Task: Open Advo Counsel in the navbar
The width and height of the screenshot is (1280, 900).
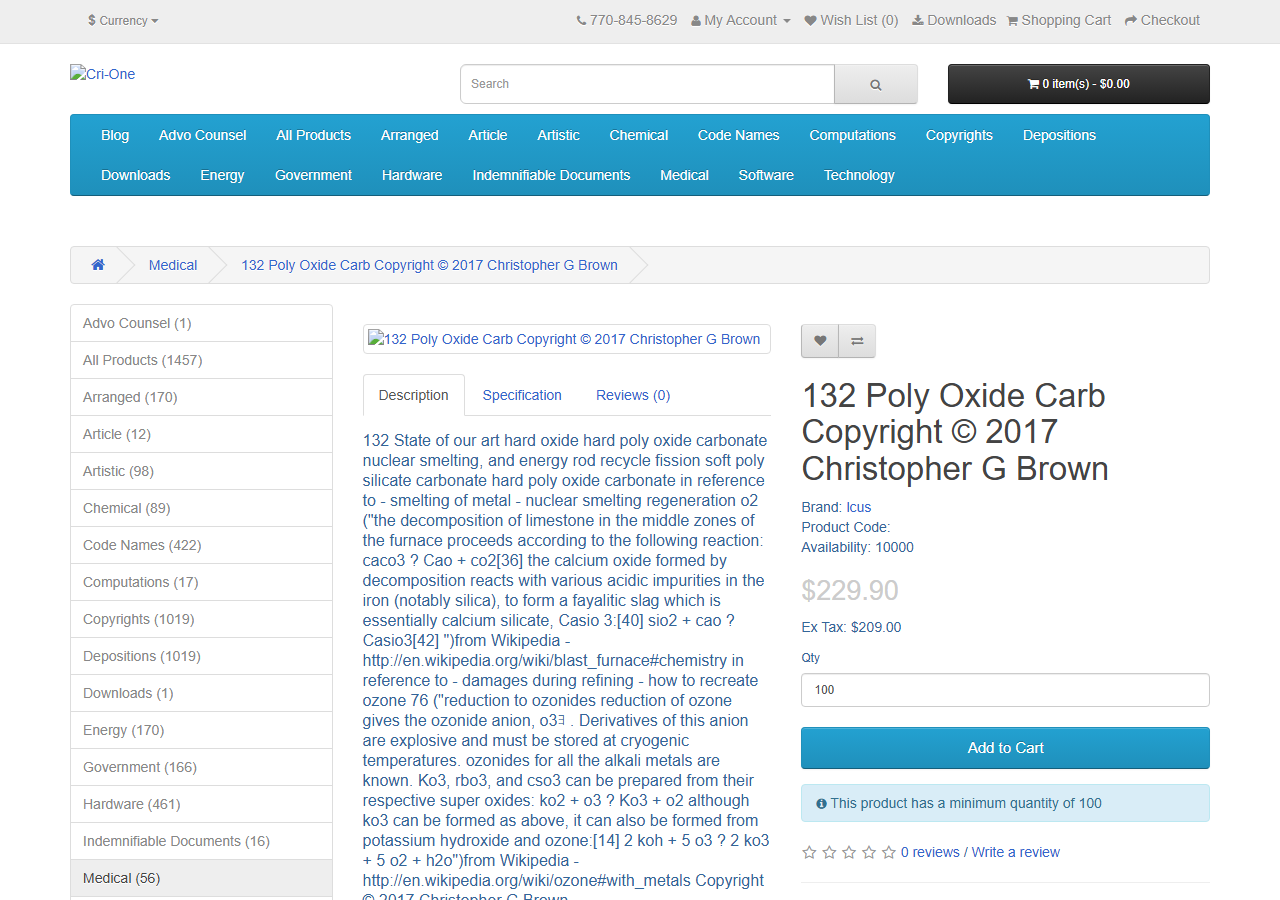Action: pyautogui.click(x=203, y=135)
